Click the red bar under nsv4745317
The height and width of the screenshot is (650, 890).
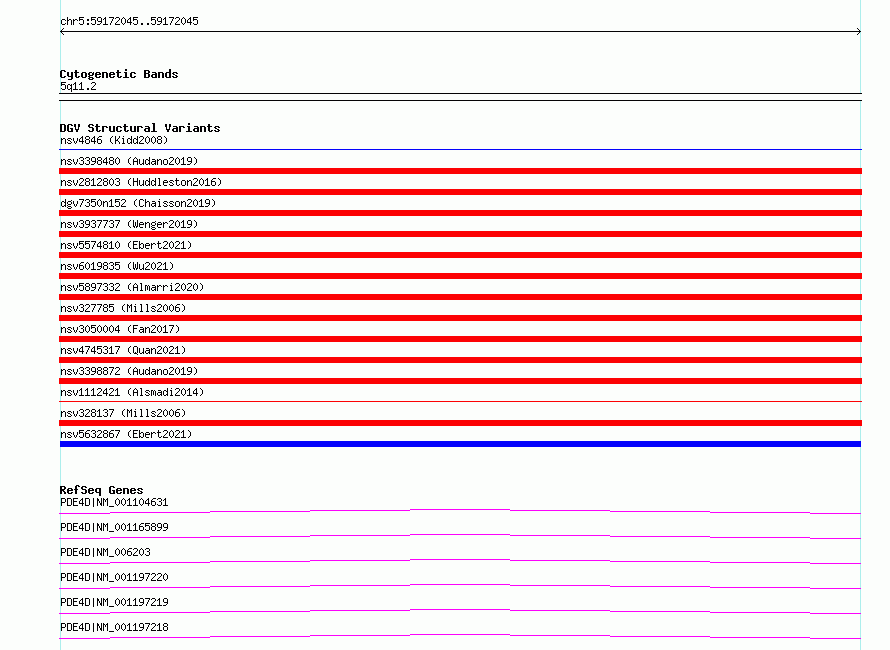coord(460,360)
